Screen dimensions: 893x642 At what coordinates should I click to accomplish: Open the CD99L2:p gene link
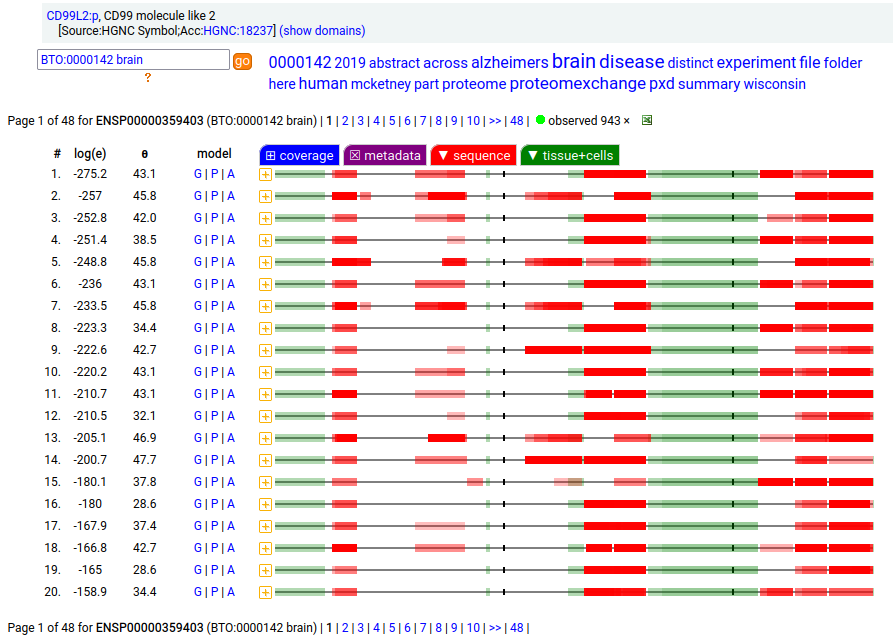click(72, 16)
